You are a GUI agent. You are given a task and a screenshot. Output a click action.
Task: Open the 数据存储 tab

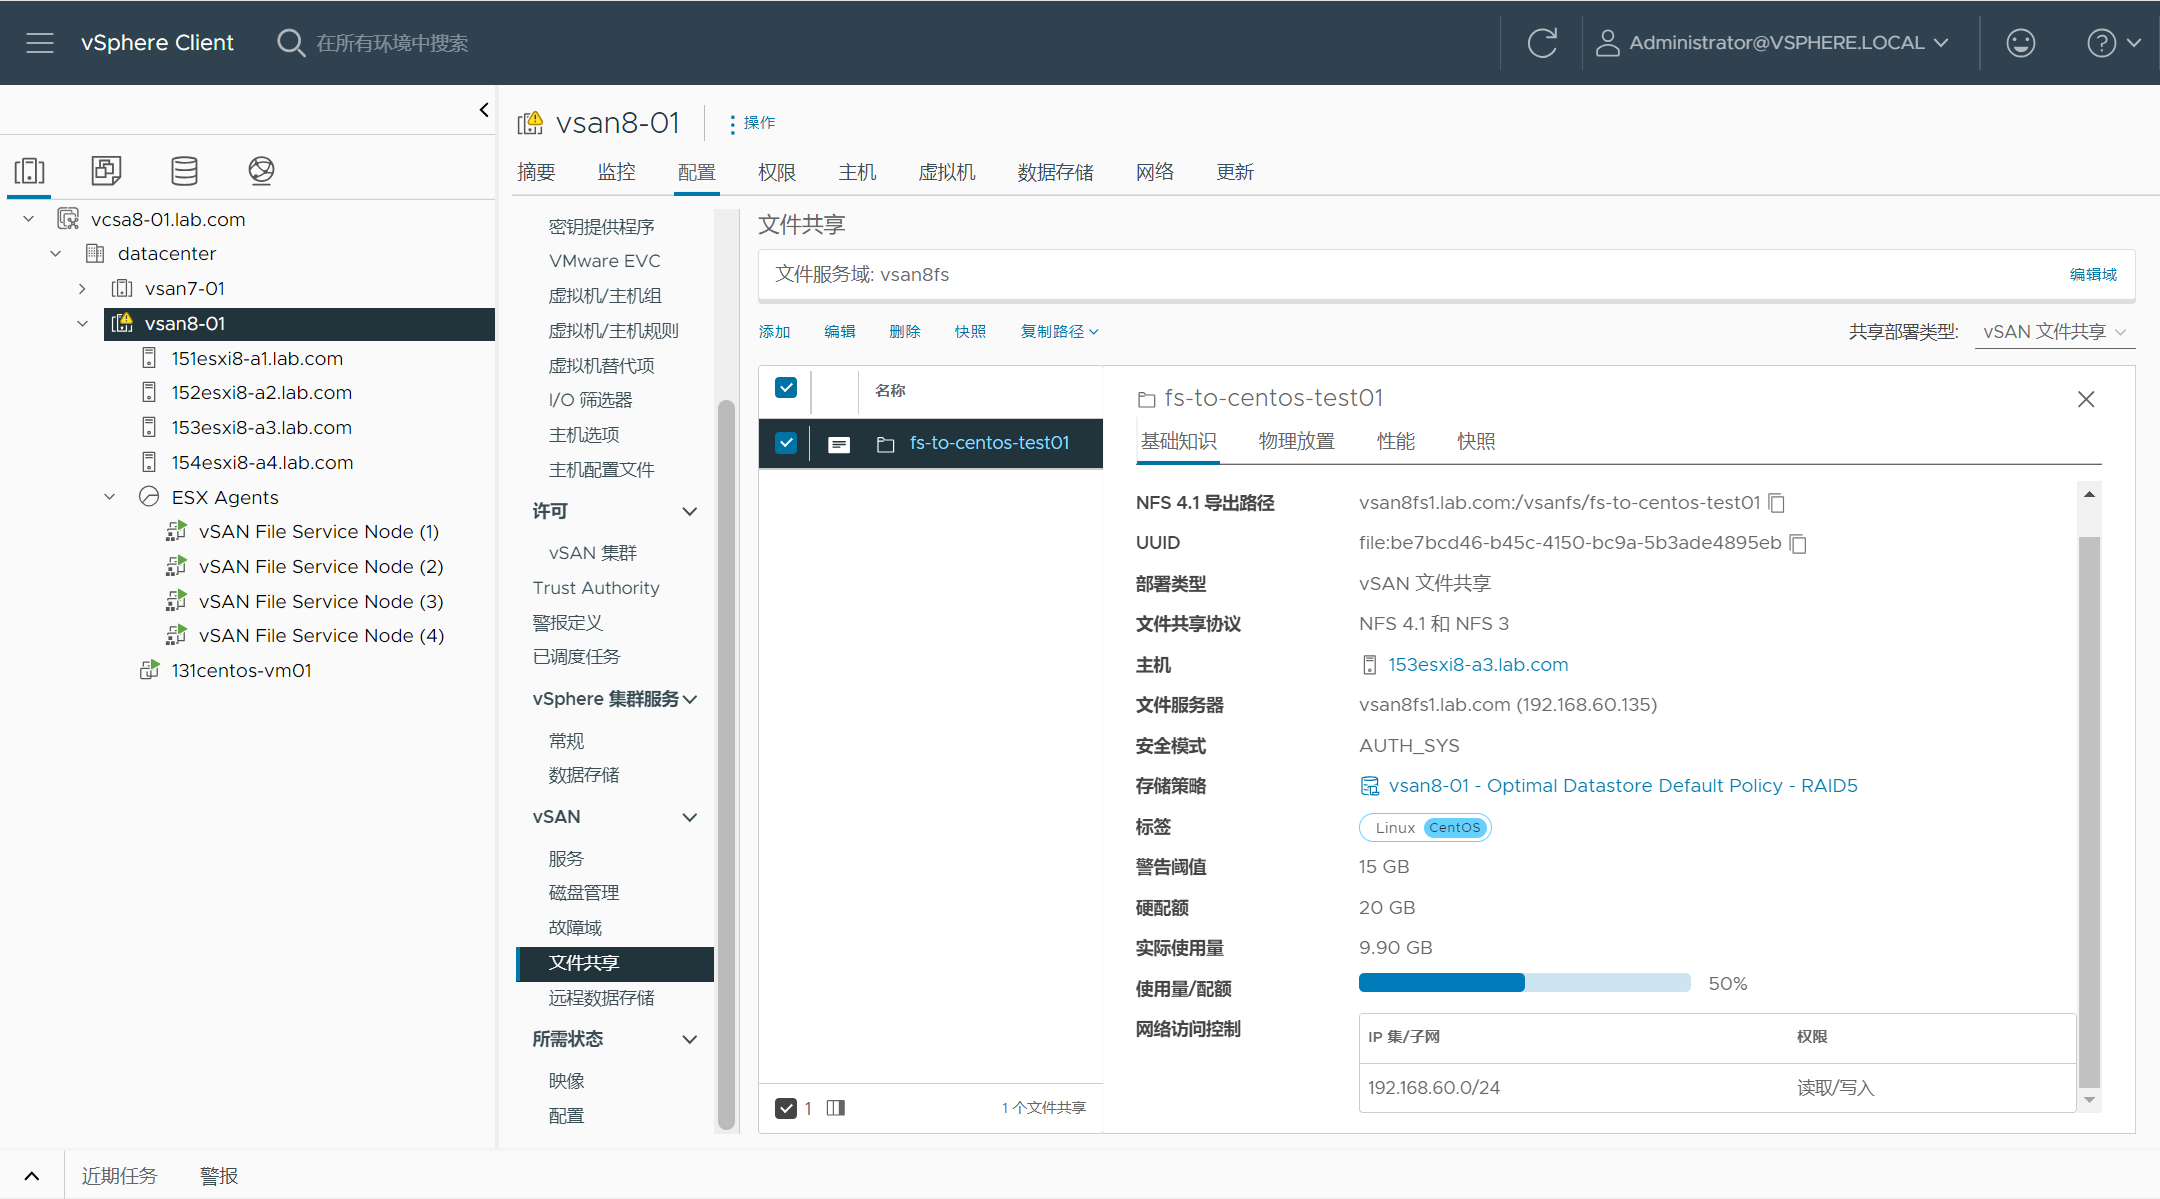click(1055, 172)
